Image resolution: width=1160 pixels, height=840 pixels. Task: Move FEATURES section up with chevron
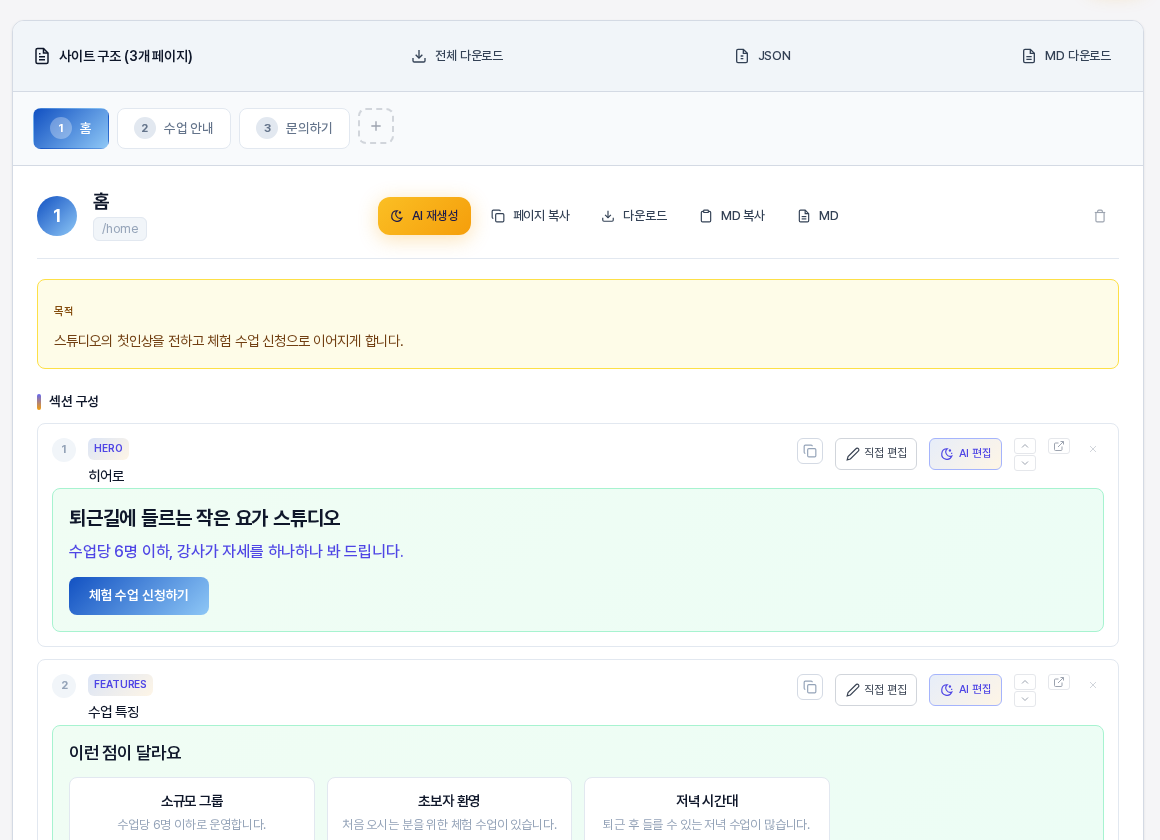pyautogui.click(x=1025, y=682)
